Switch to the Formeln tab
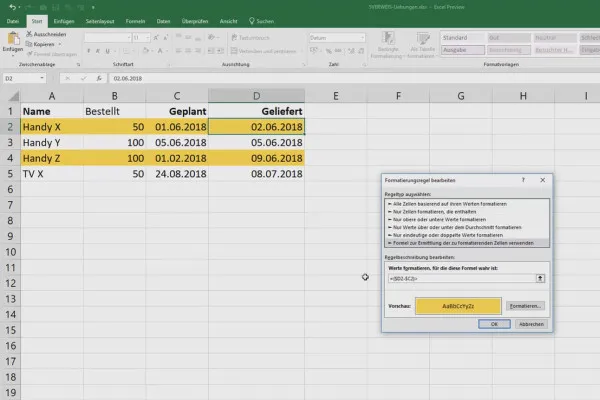This screenshot has width=600, height=400. [135, 21]
